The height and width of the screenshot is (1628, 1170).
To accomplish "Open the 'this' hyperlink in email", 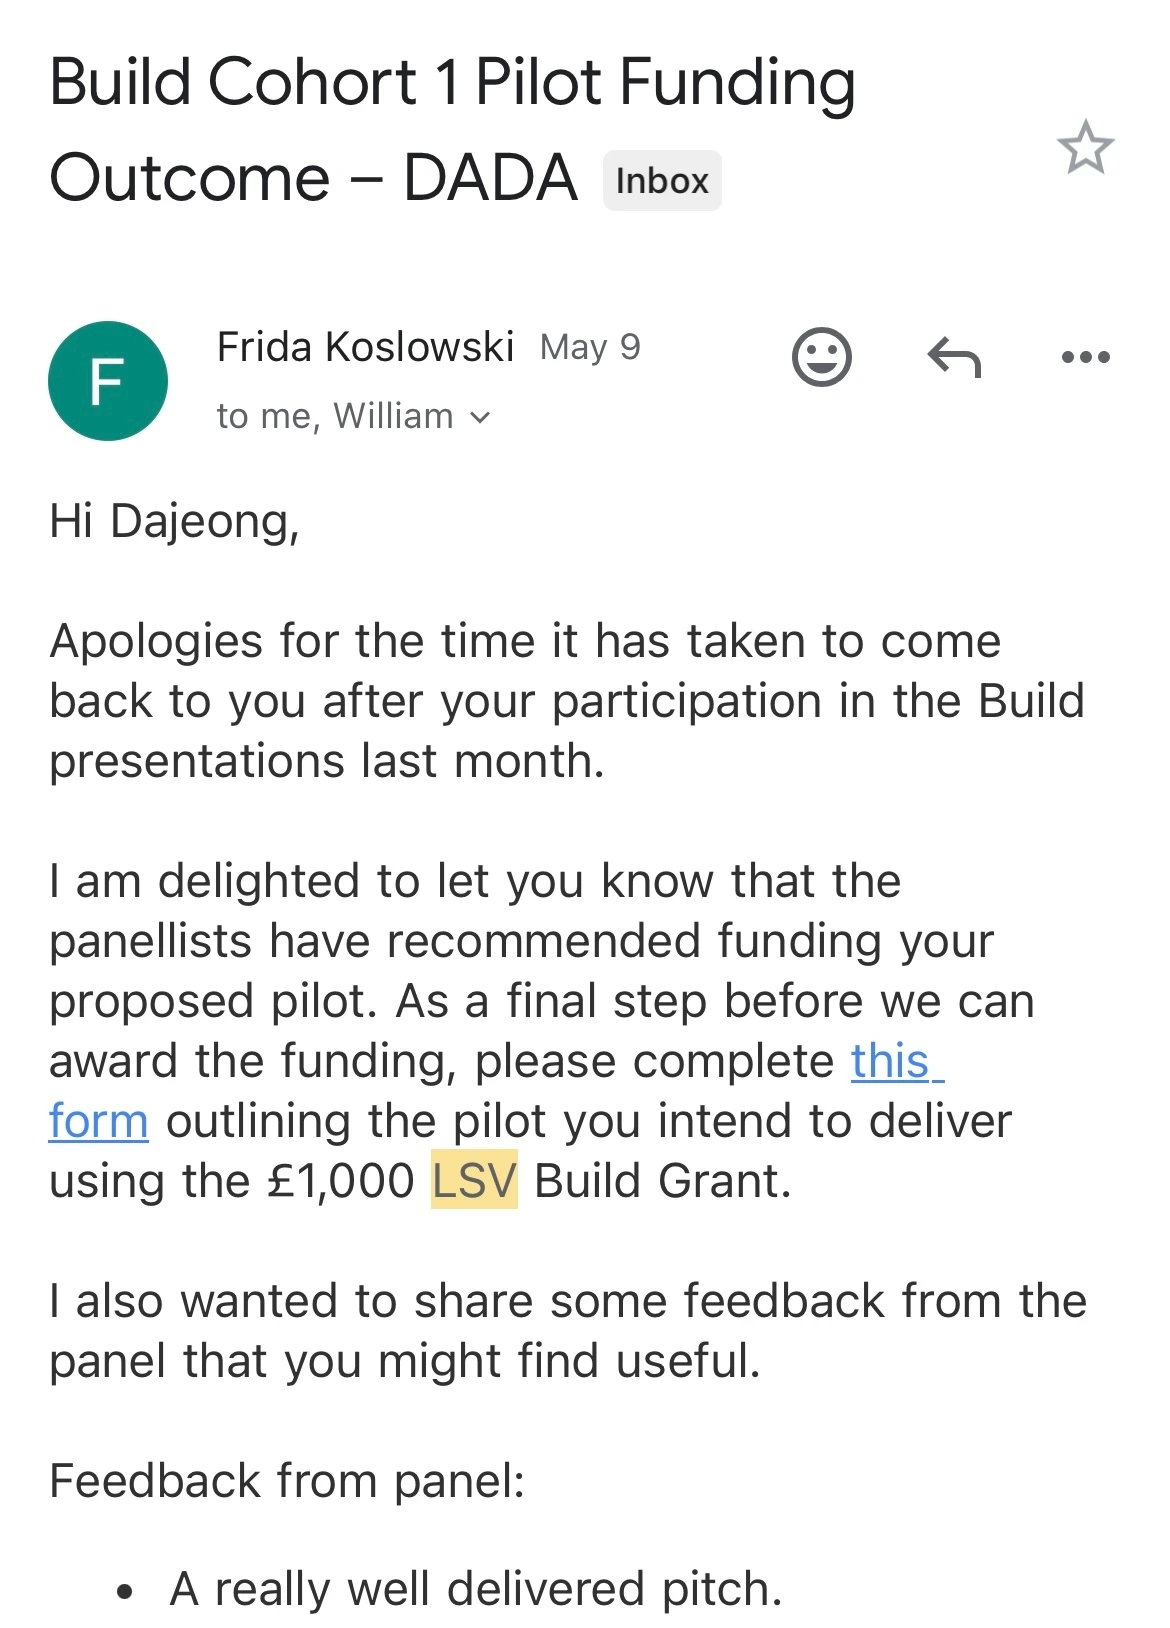I will click(890, 1061).
